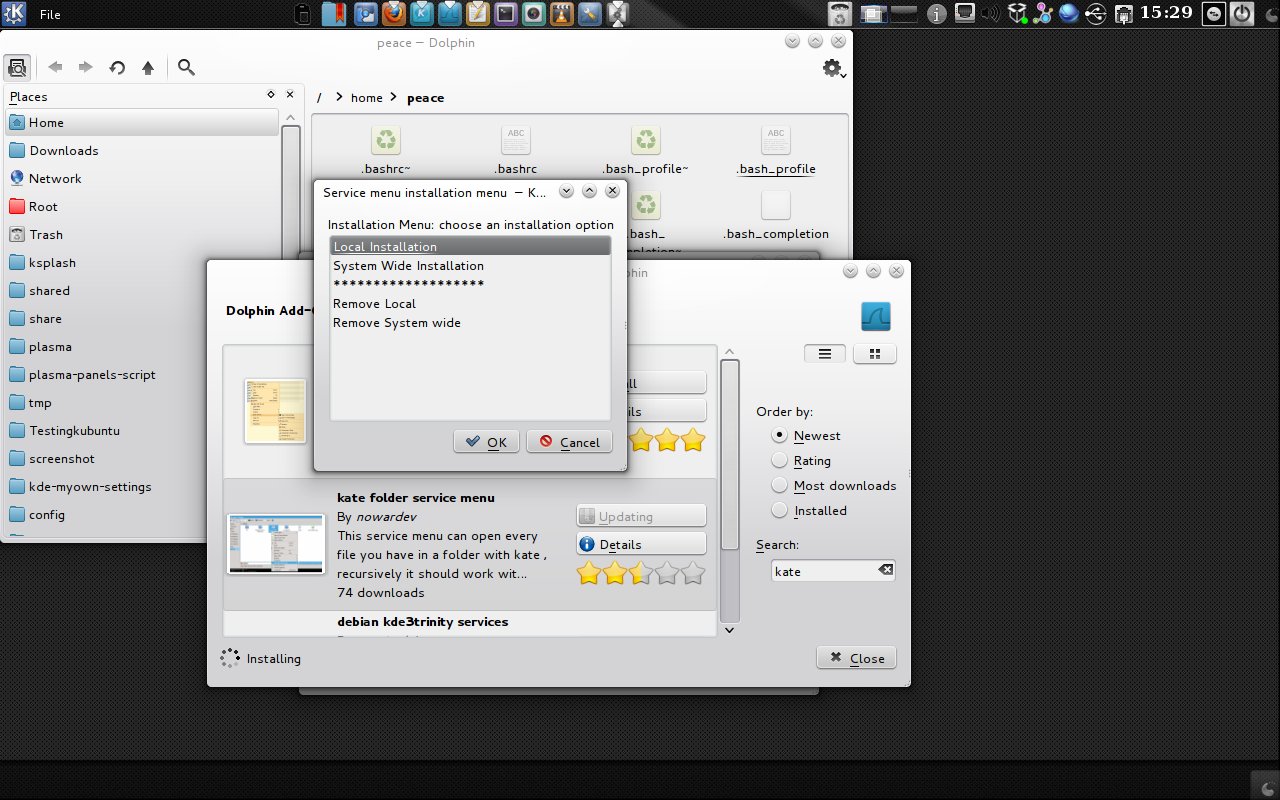Select the .bash_profile file
Screen dimensions: 1280x800
click(x=776, y=150)
